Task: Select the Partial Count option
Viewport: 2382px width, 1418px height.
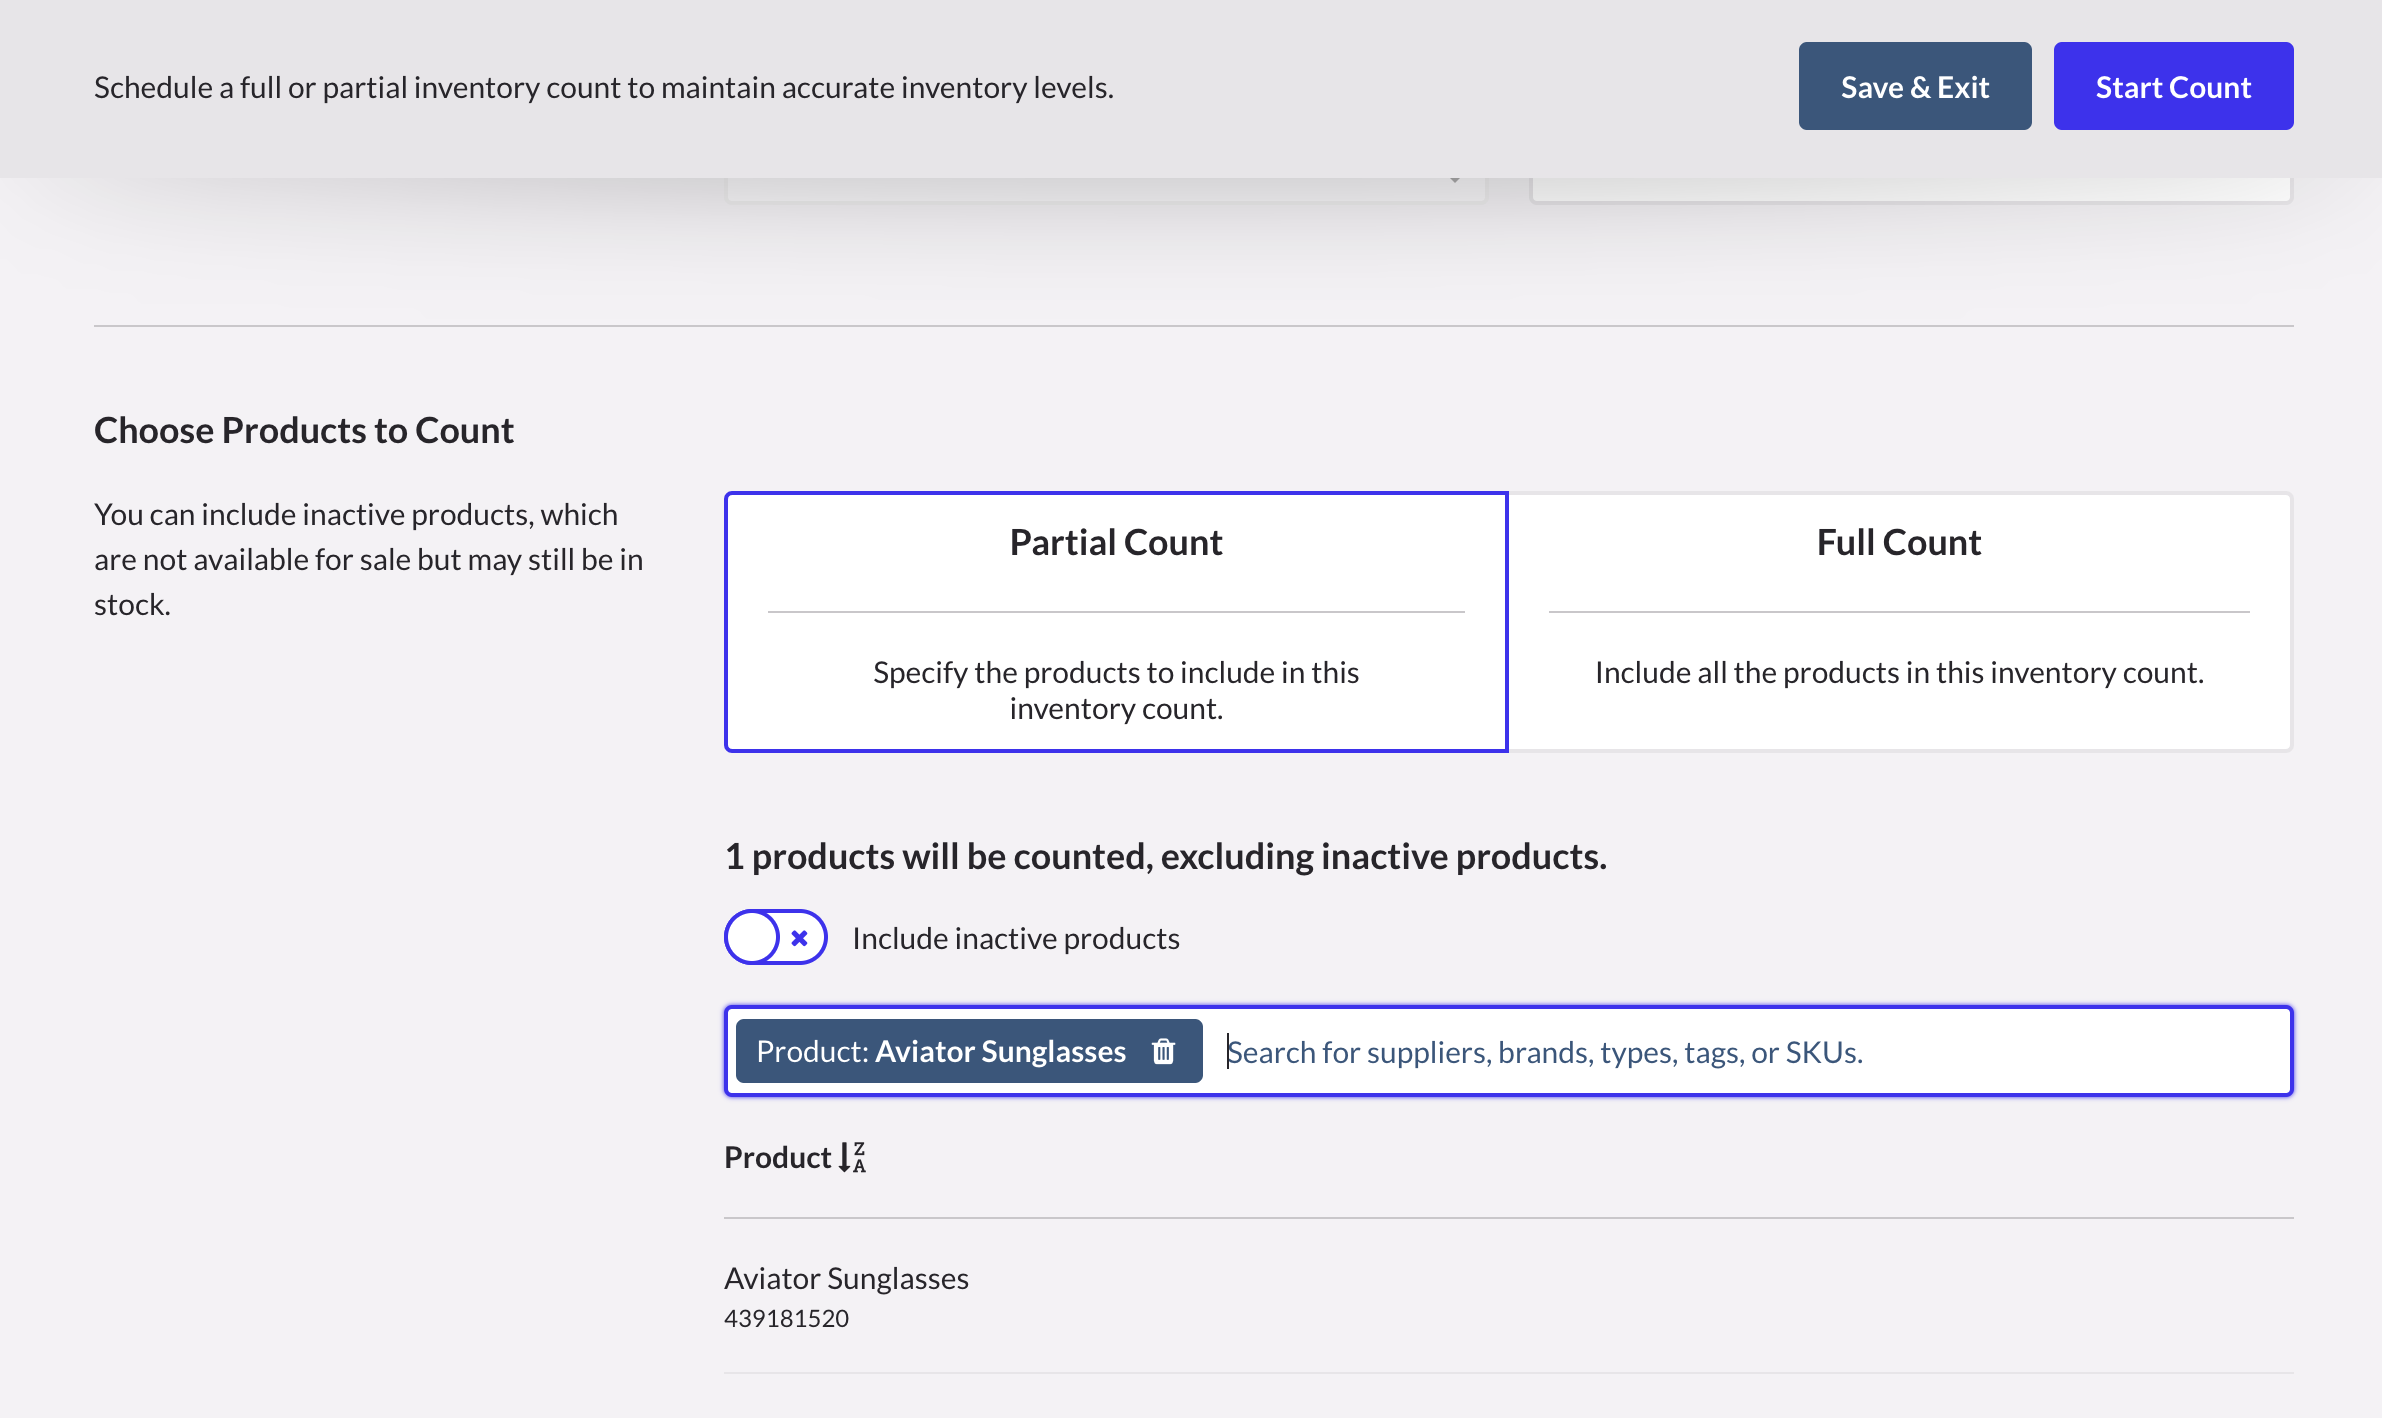Action: coord(1116,622)
